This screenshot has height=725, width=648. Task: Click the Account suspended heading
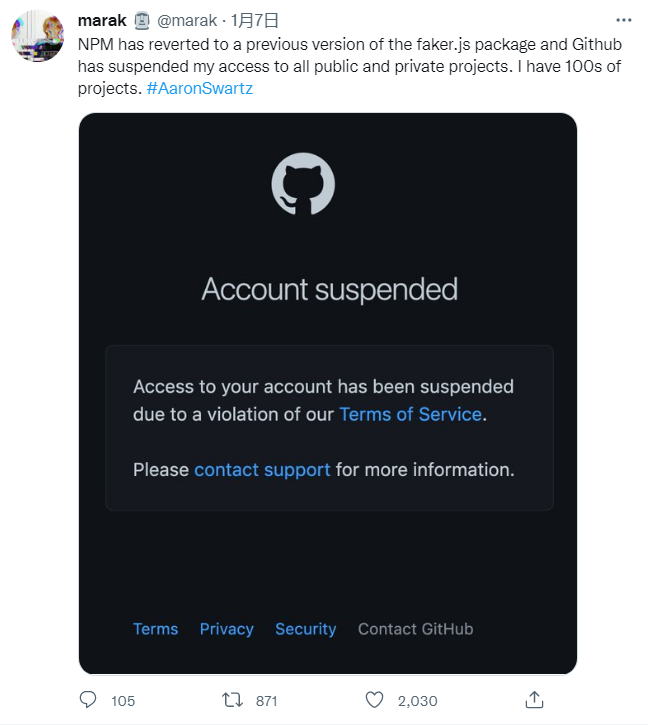click(330, 289)
